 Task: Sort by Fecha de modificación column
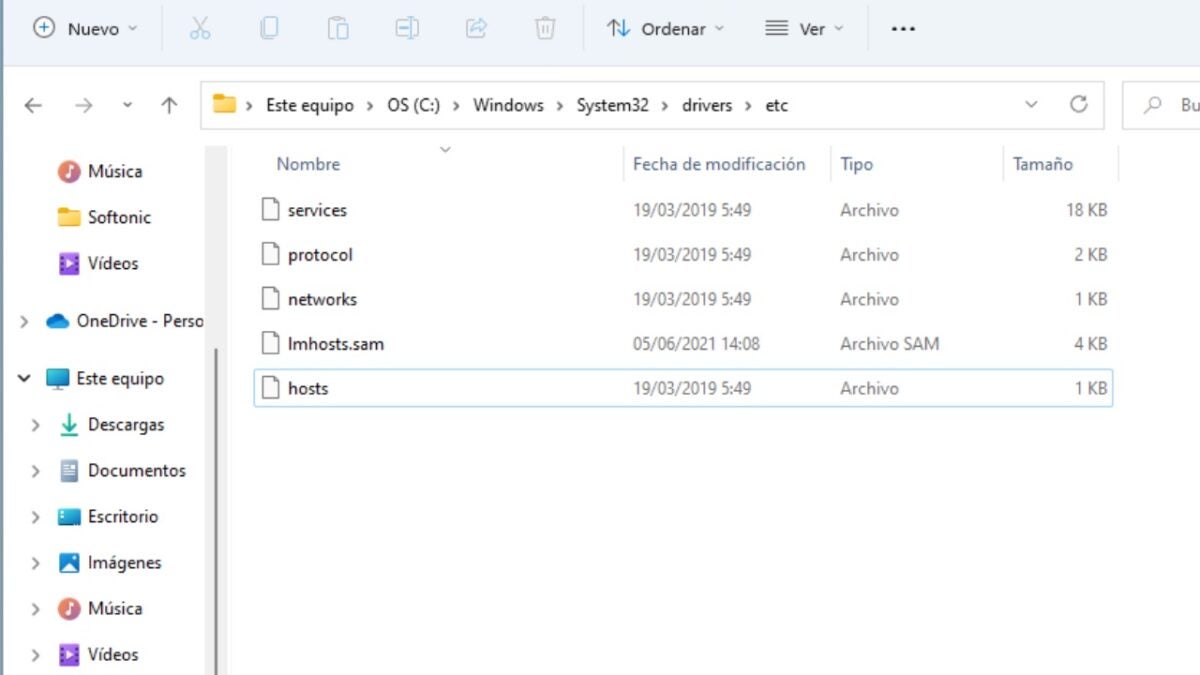[718, 164]
